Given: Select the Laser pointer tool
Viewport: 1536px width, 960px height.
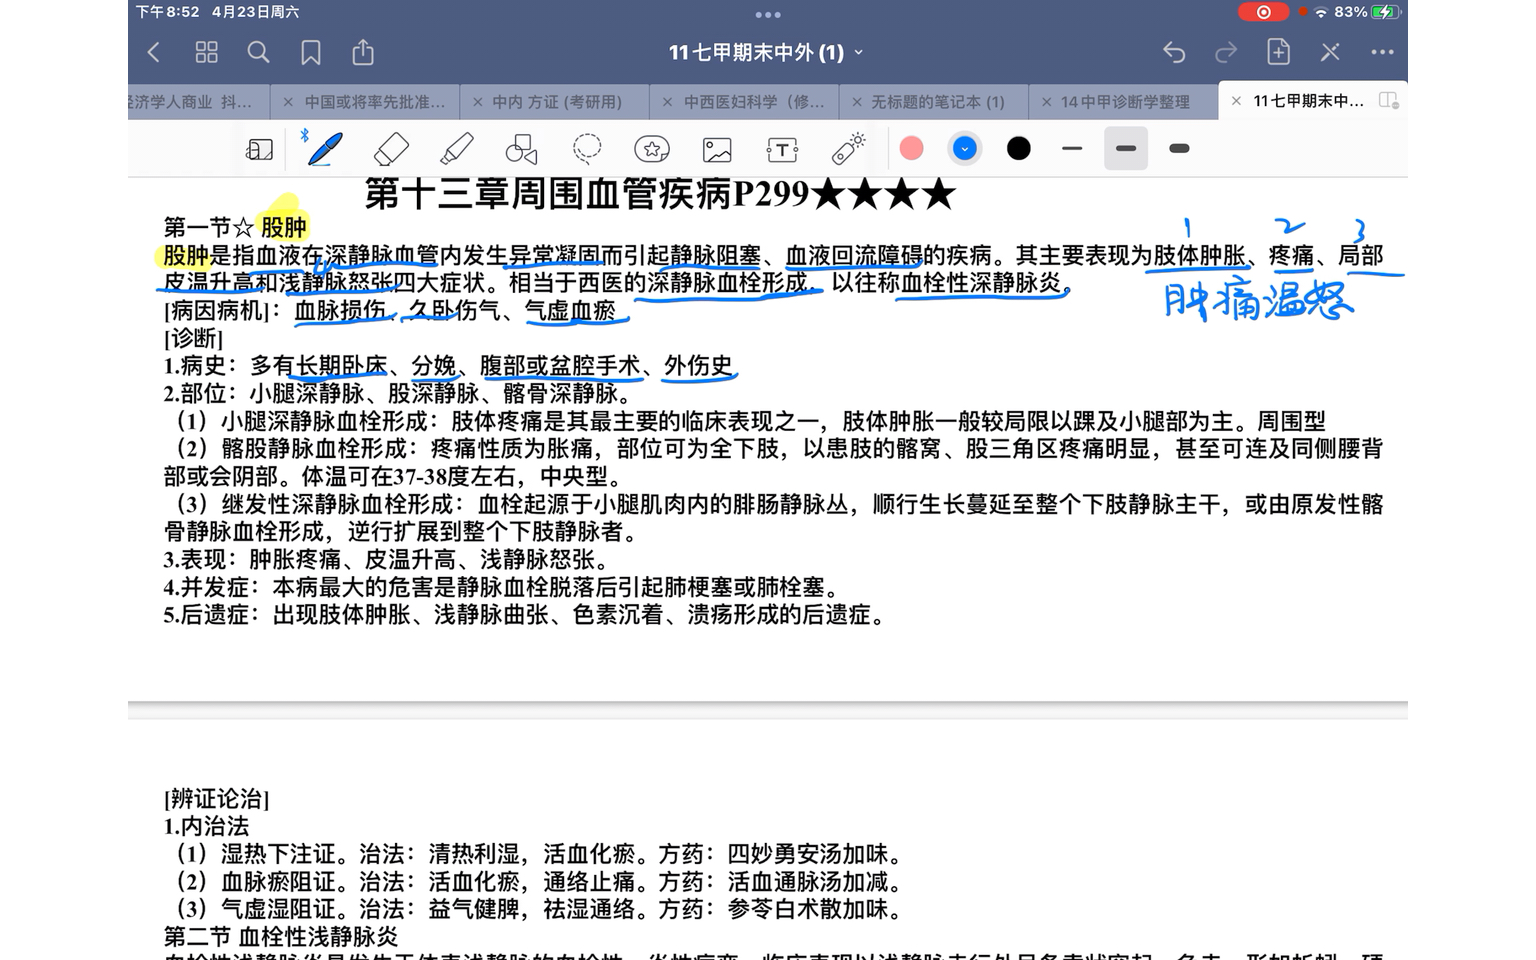Looking at the screenshot, I should point(848,149).
